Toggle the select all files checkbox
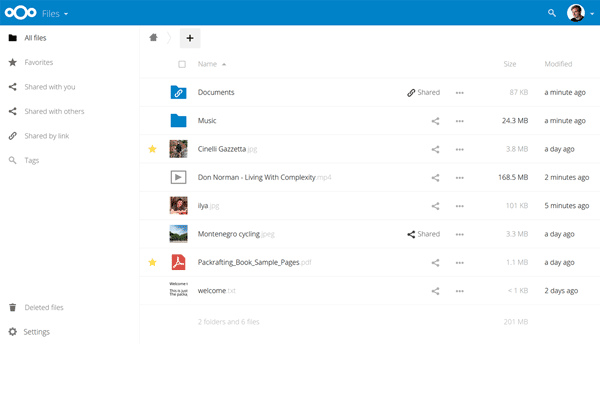600x400 pixels. coord(182,64)
